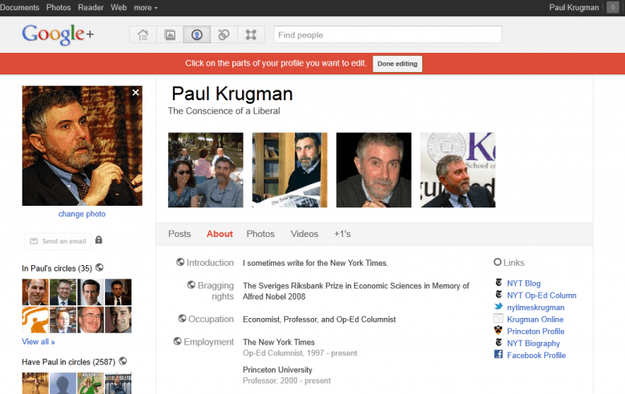Open the nytimeskrugman link
625x394 pixels.
click(x=536, y=307)
